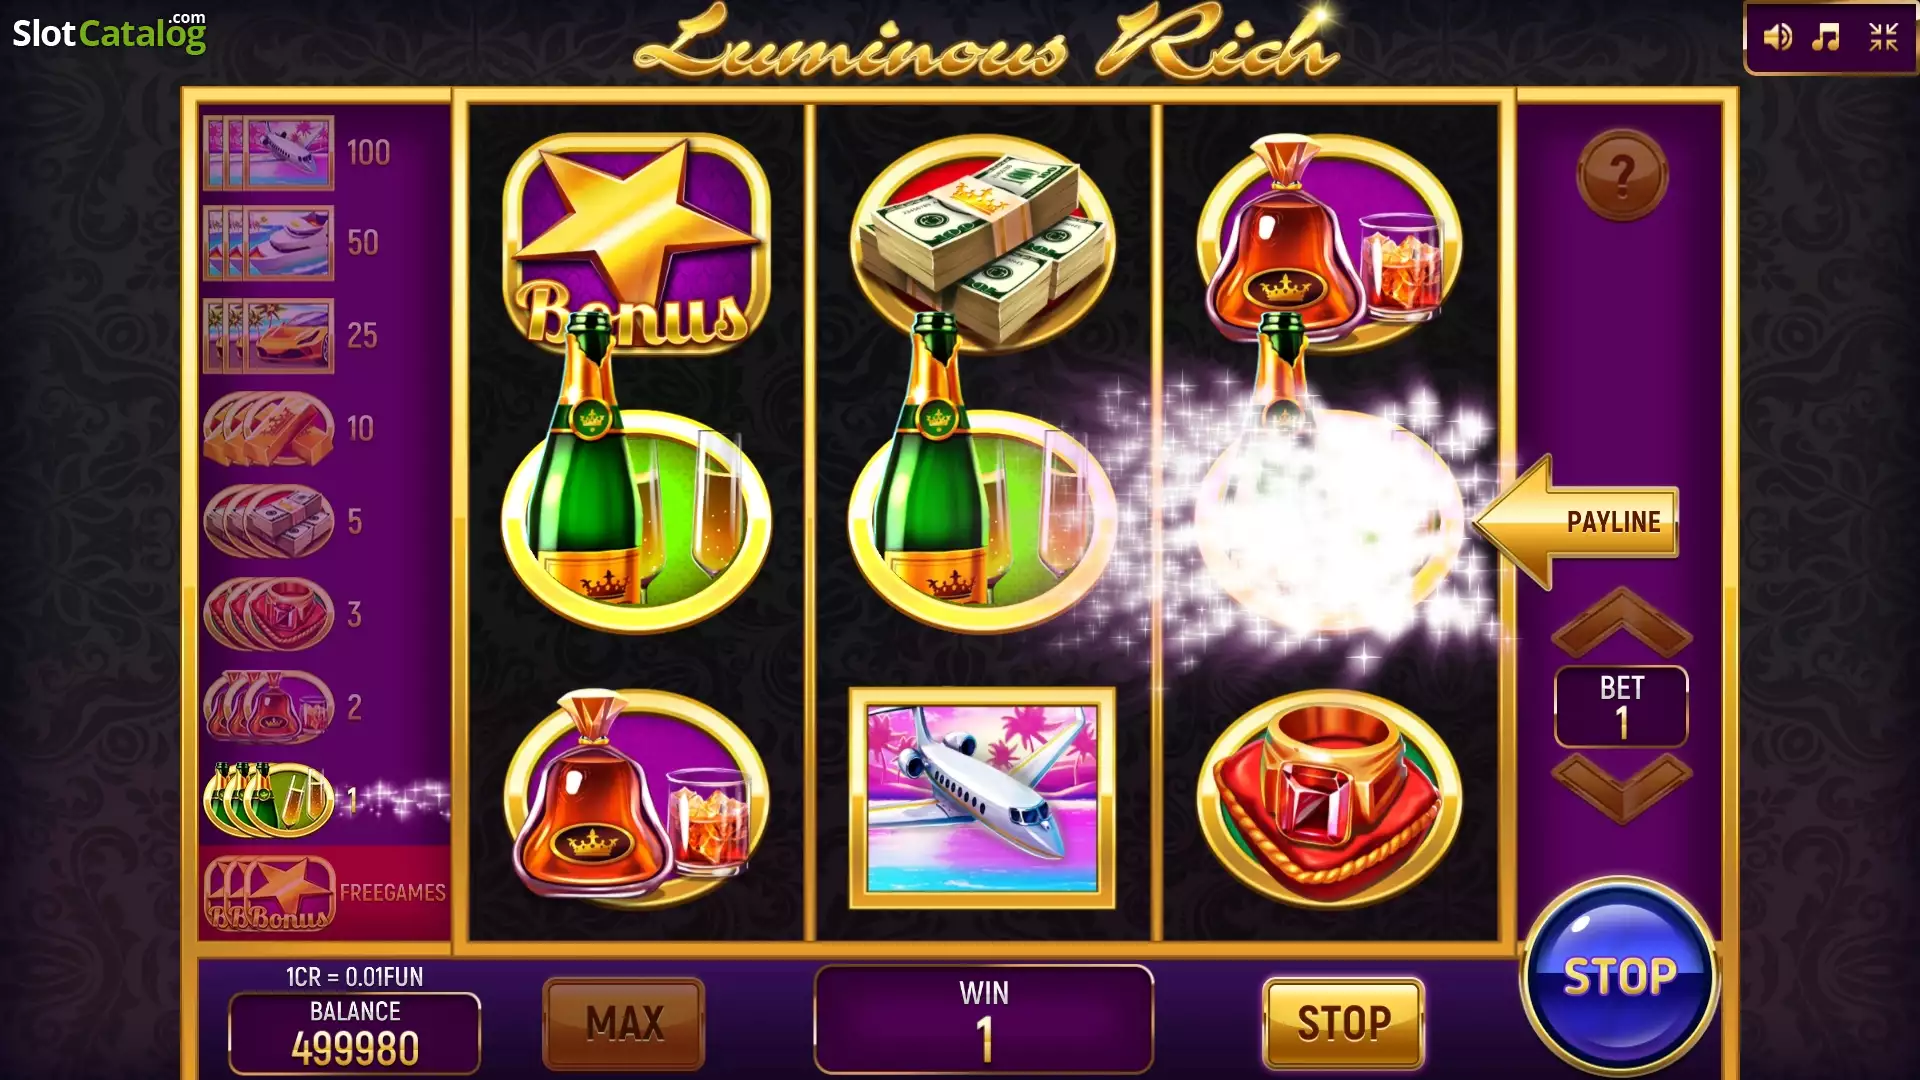Click the Bonus FREEGAMES paytable row

pos(325,893)
